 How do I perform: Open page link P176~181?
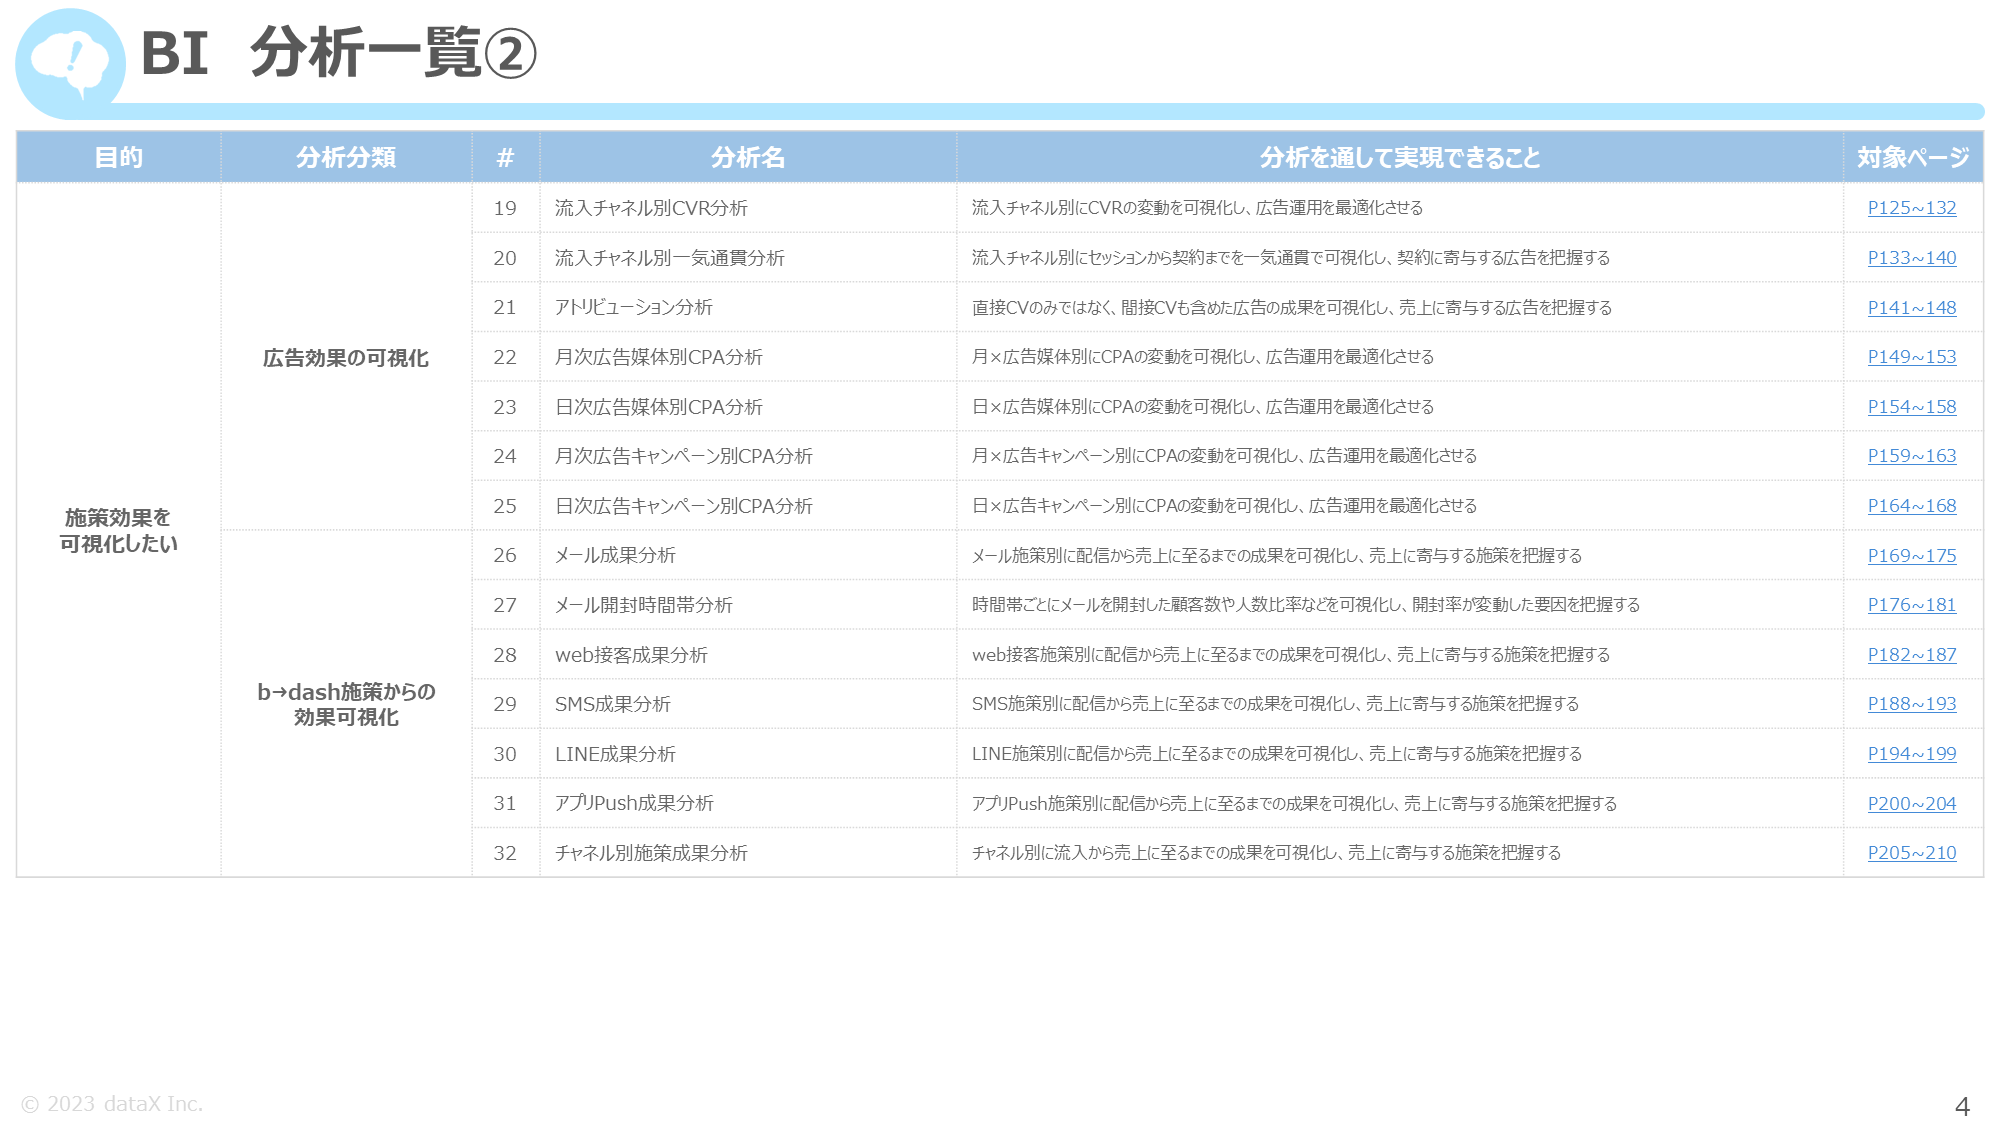tap(1911, 605)
